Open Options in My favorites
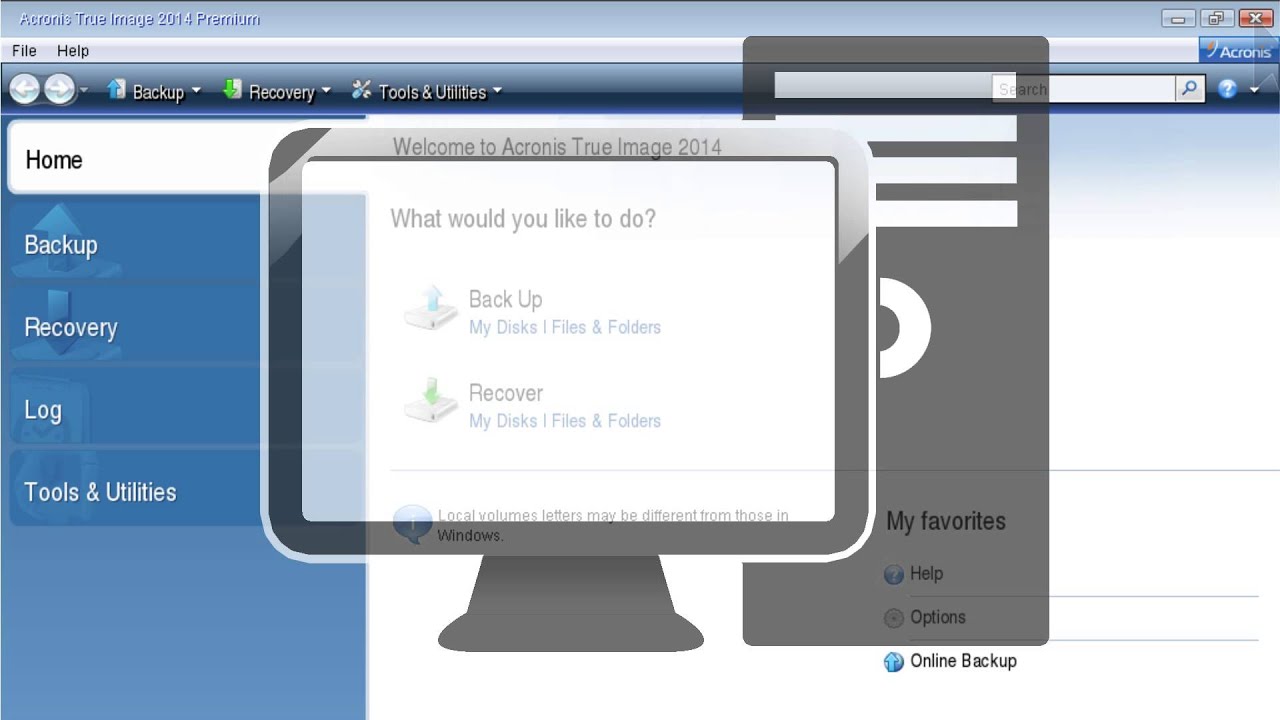Image resolution: width=1280 pixels, height=720 pixels. [938, 617]
